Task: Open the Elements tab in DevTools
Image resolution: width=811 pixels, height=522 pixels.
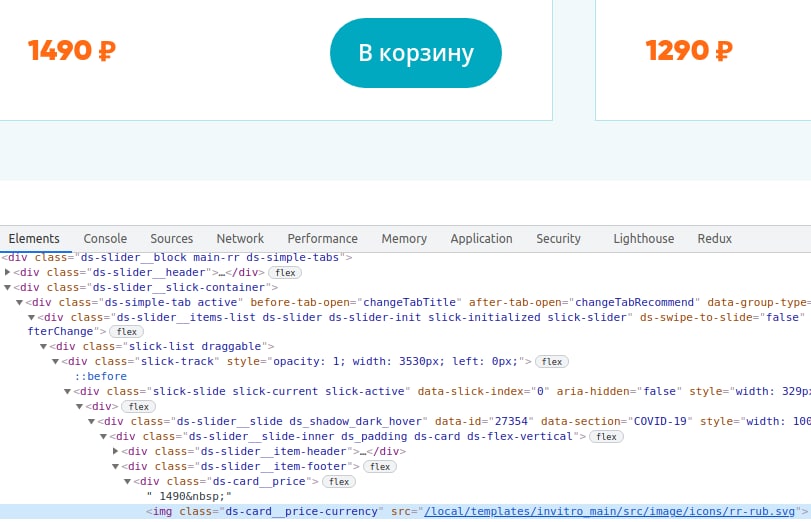Action: point(34,238)
